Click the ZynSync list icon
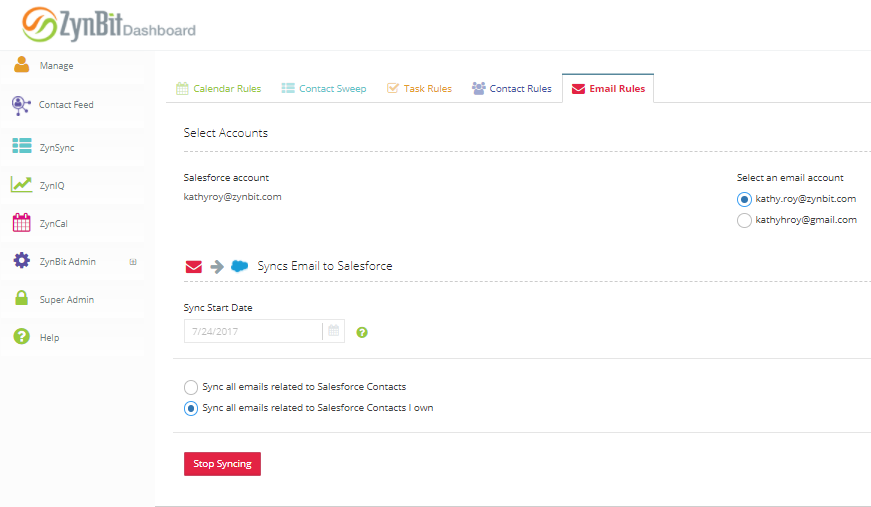The height and width of the screenshot is (507, 871). (22, 146)
